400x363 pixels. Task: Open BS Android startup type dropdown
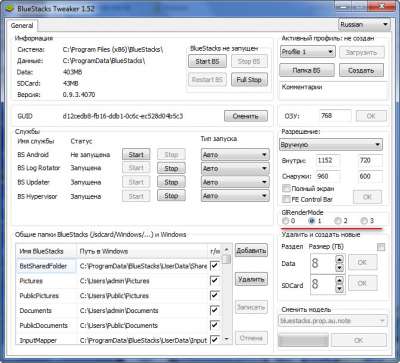(235, 155)
